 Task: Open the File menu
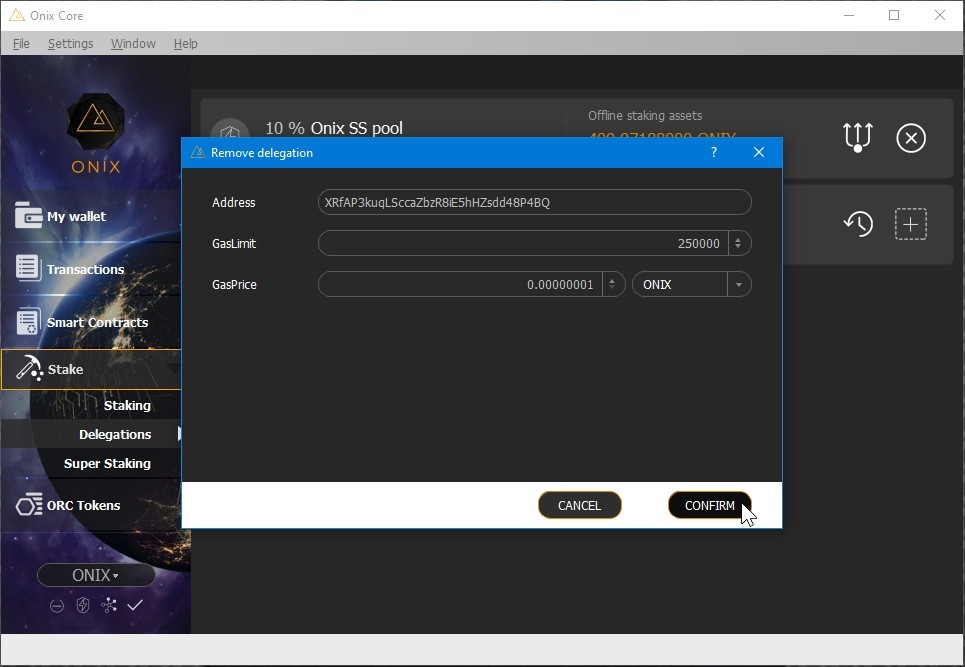click(x=21, y=44)
